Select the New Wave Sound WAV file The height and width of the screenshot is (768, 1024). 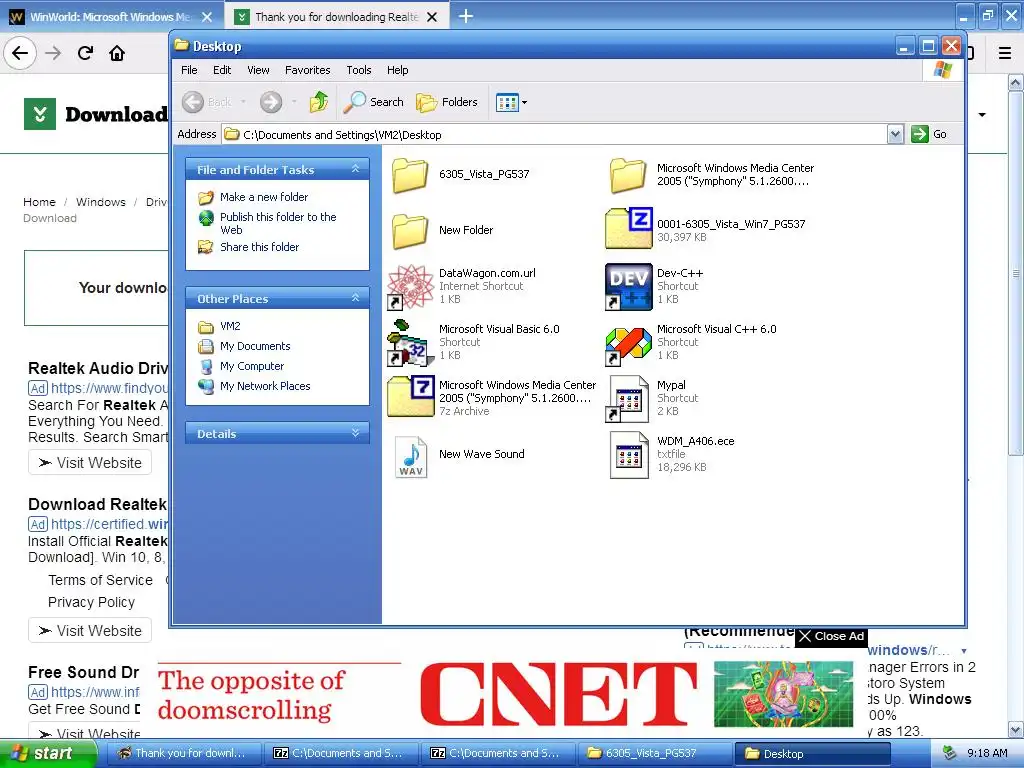pos(411,456)
